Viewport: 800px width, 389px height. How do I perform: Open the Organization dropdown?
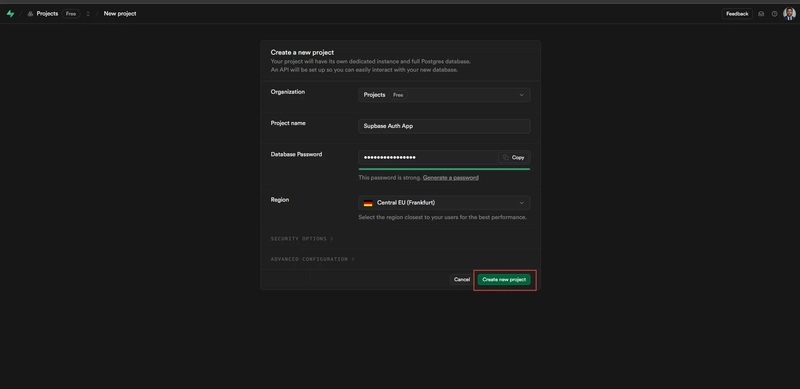click(444, 95)
